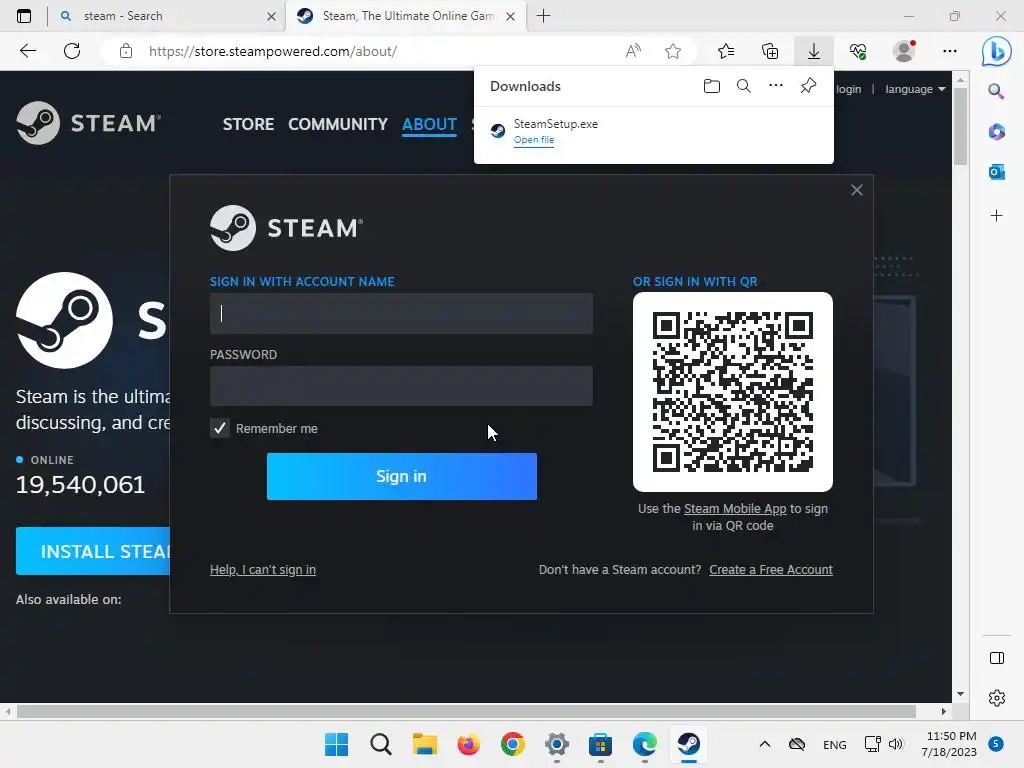Click the INSTALL STEAM button

(x=93, y=551)
